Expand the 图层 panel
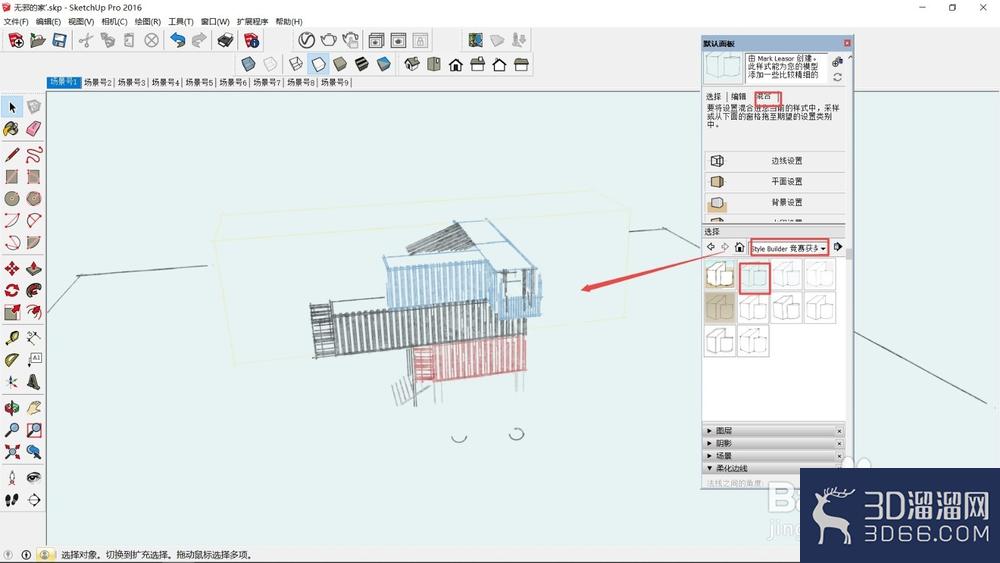The height and width of the screenshot is (563, 1000). 774,431
